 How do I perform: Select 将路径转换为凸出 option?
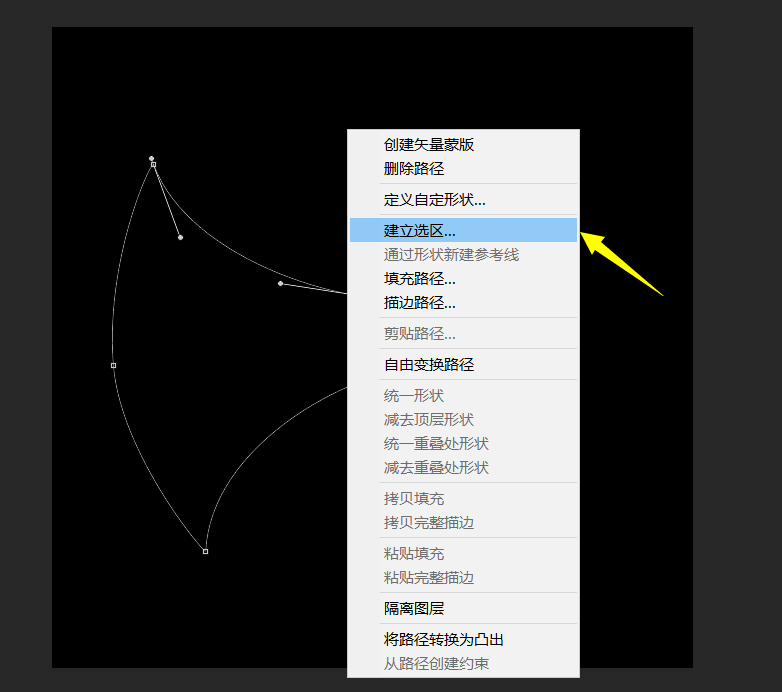463,639
